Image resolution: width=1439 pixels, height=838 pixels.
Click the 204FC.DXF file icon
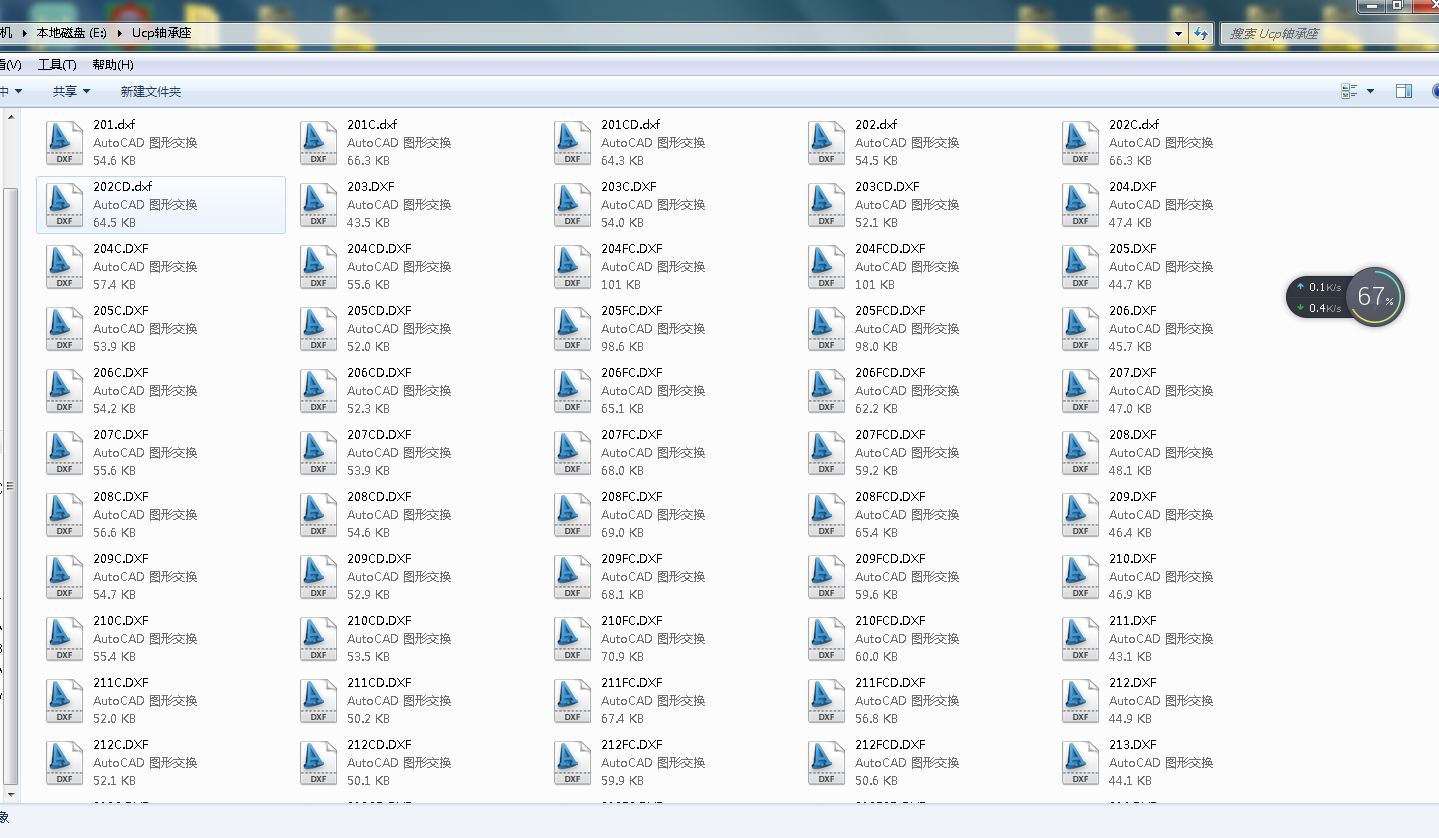573,267
